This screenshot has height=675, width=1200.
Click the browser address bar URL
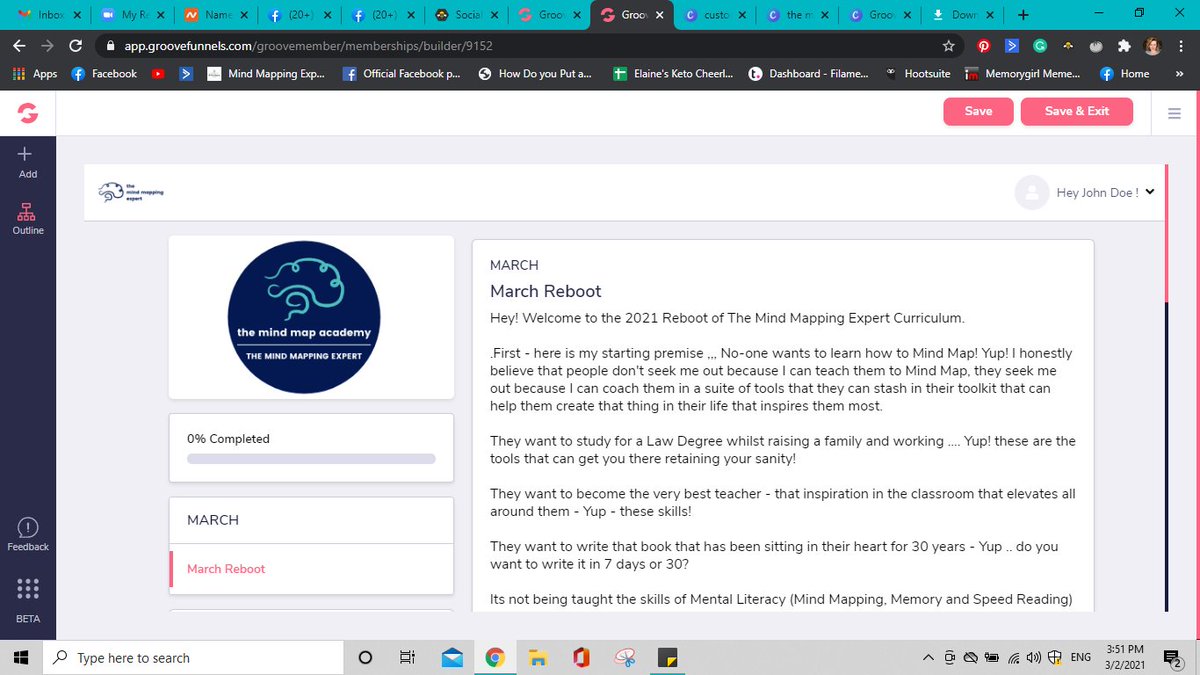tap(309, 46)
